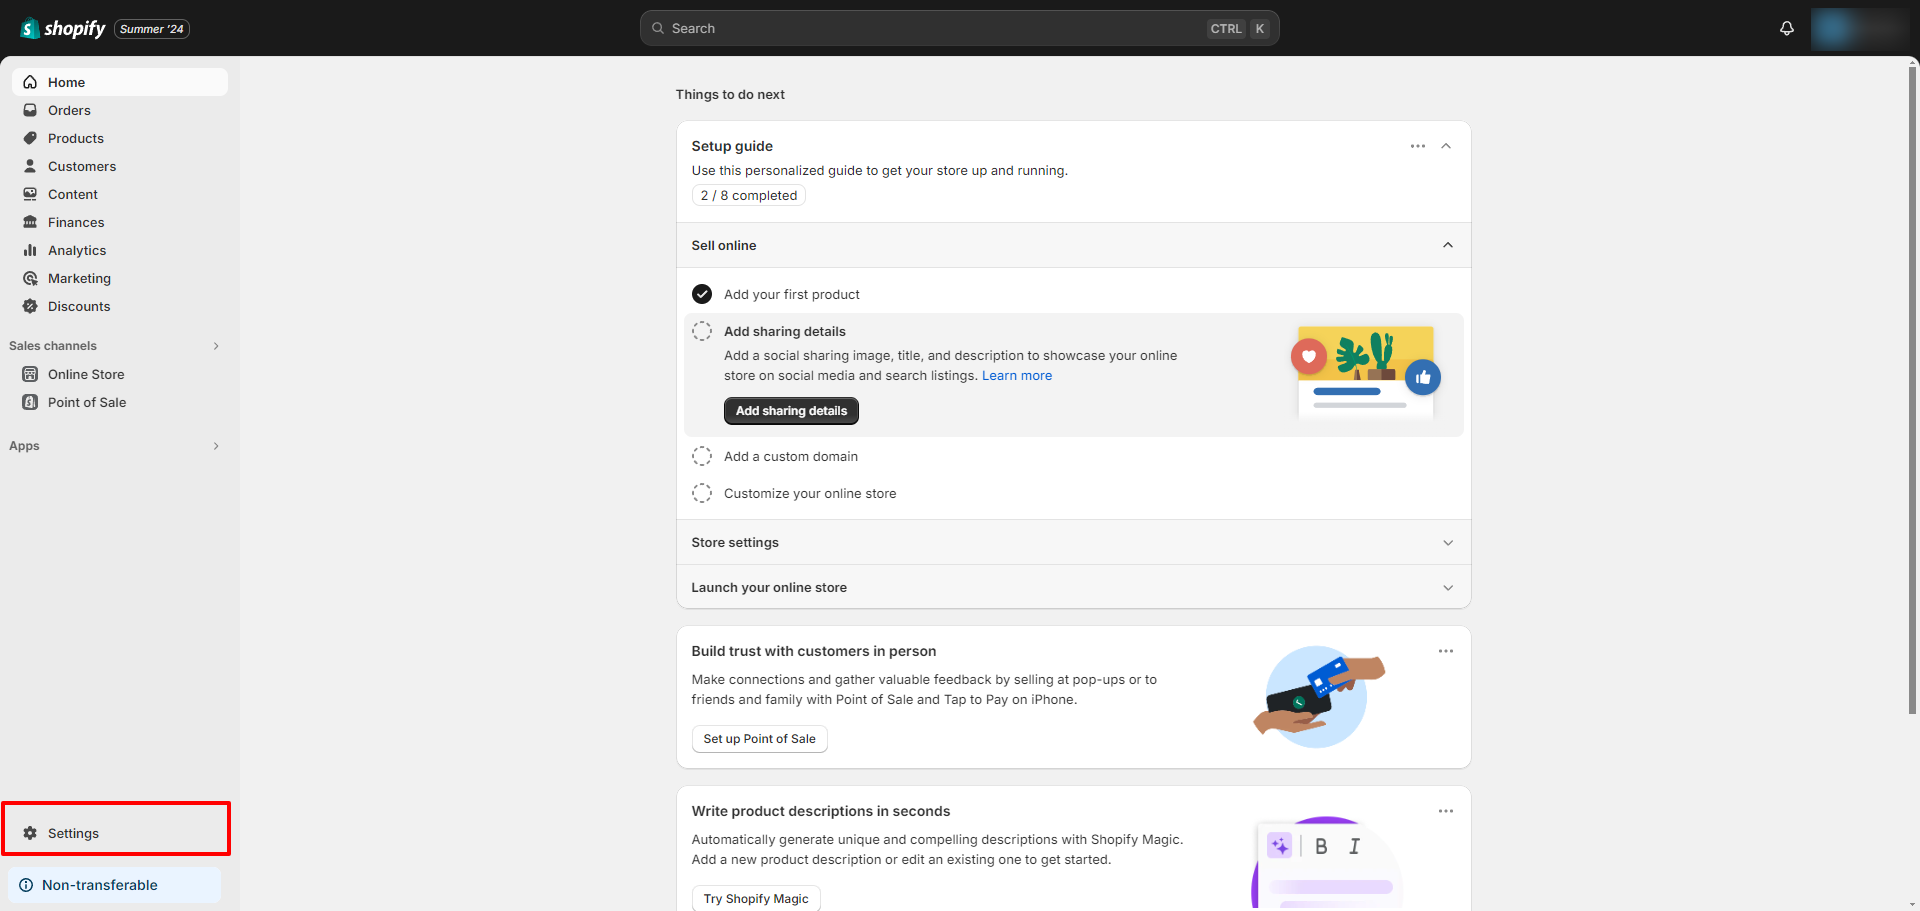1920x911 pixels.
Task: Click the Orders inbox icon
Action: coord(30,110)
